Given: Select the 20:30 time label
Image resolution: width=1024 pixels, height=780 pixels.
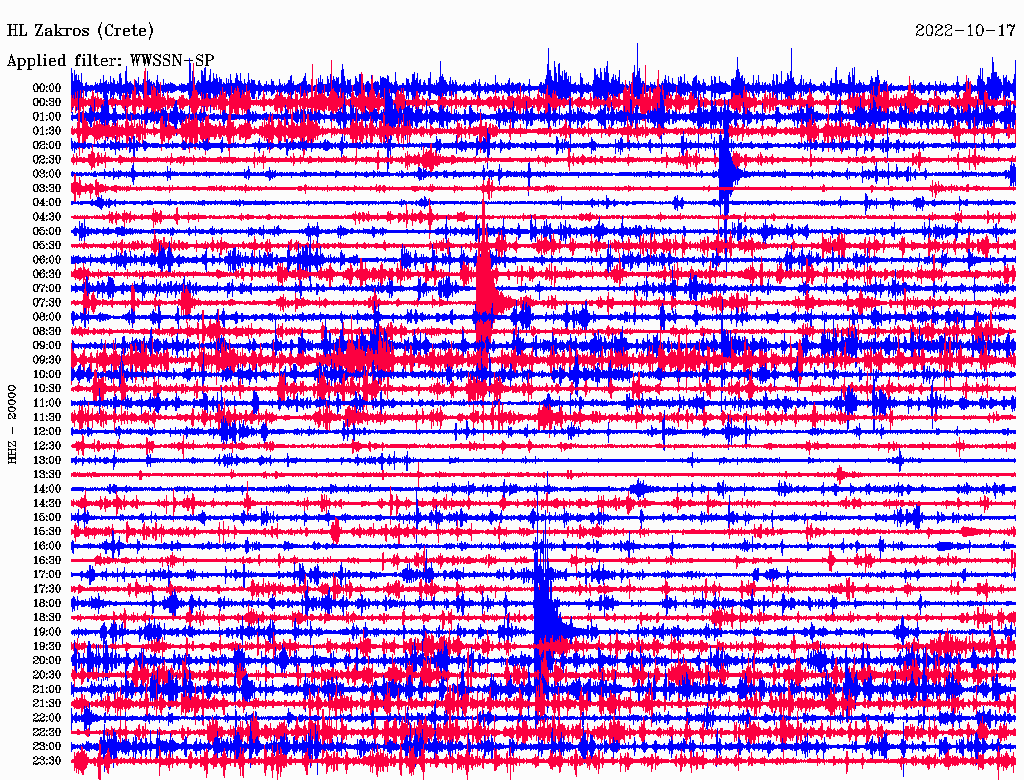Looking at the screenshot, I should (47, 675).
